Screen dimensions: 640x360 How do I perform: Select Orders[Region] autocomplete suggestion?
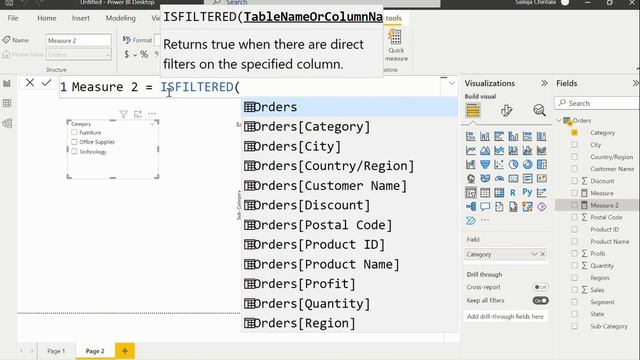click(350, 323)
